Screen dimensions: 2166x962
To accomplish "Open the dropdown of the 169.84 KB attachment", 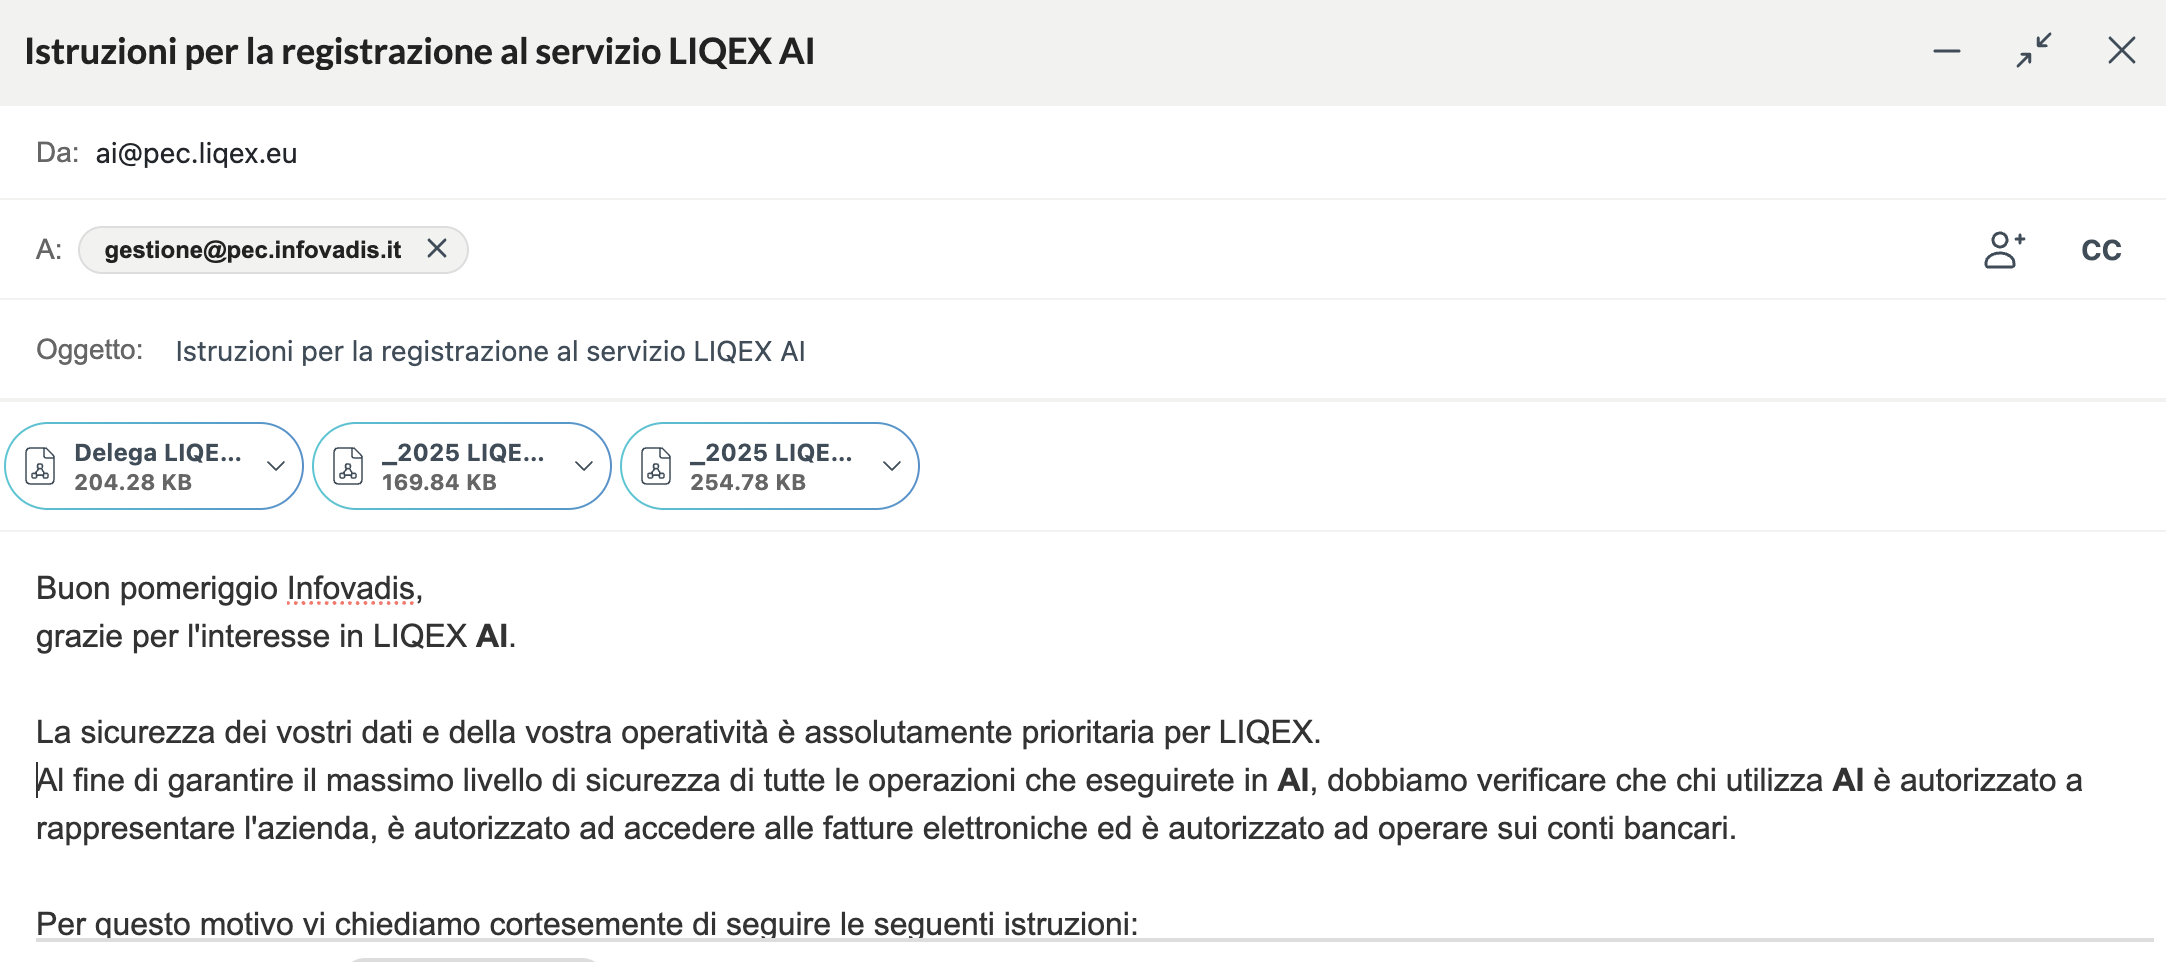I will [584, 466].
